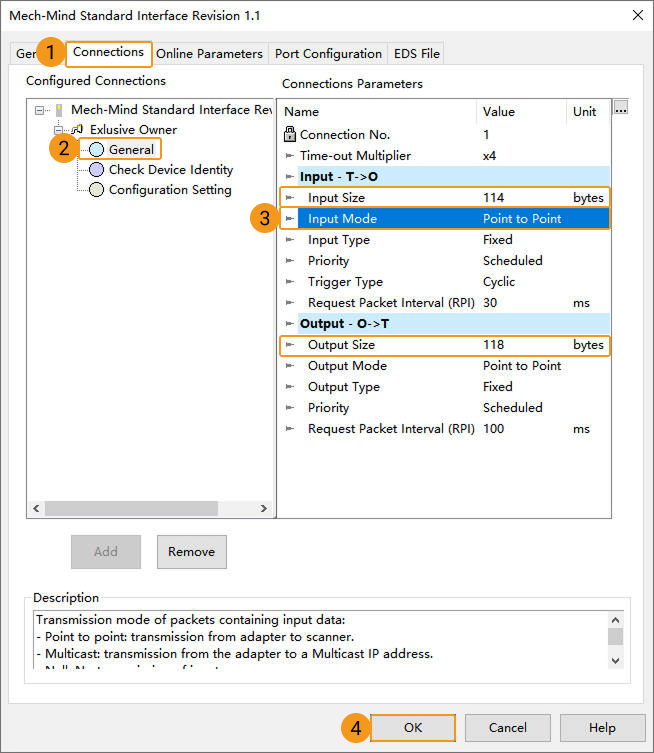The image size is (654, 753).
Task: Click the Remove connection button
Action: click(192, 552)
